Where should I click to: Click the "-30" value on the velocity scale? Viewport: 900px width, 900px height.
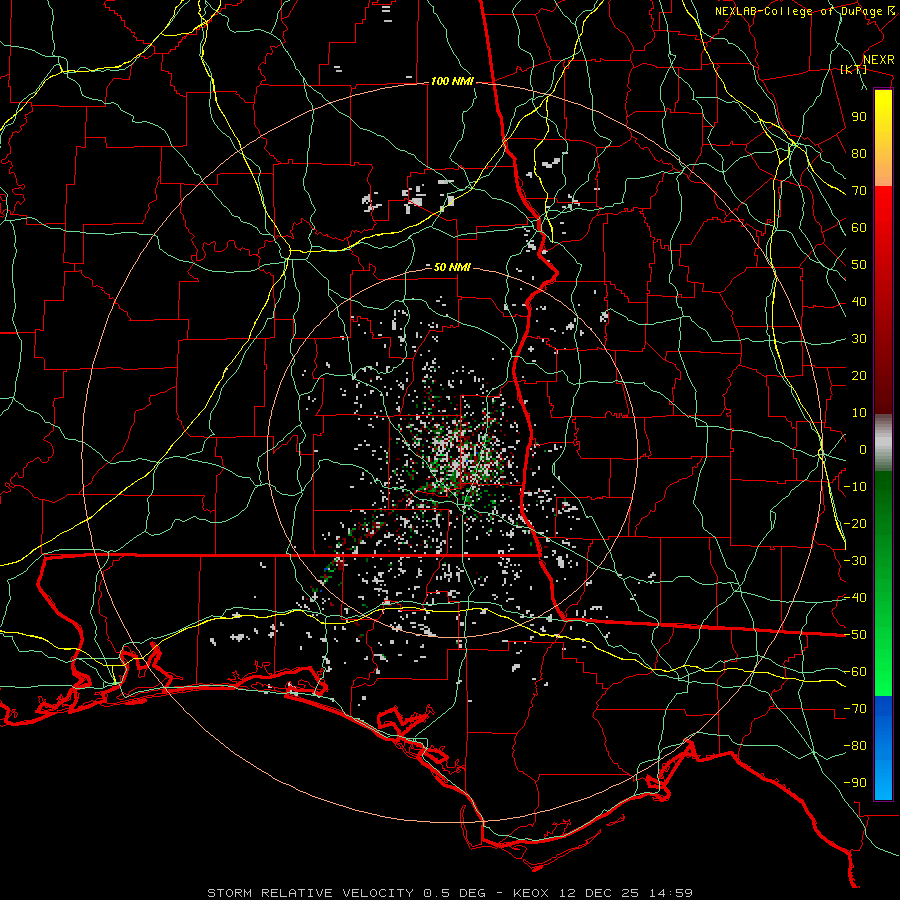click(856, 561)
